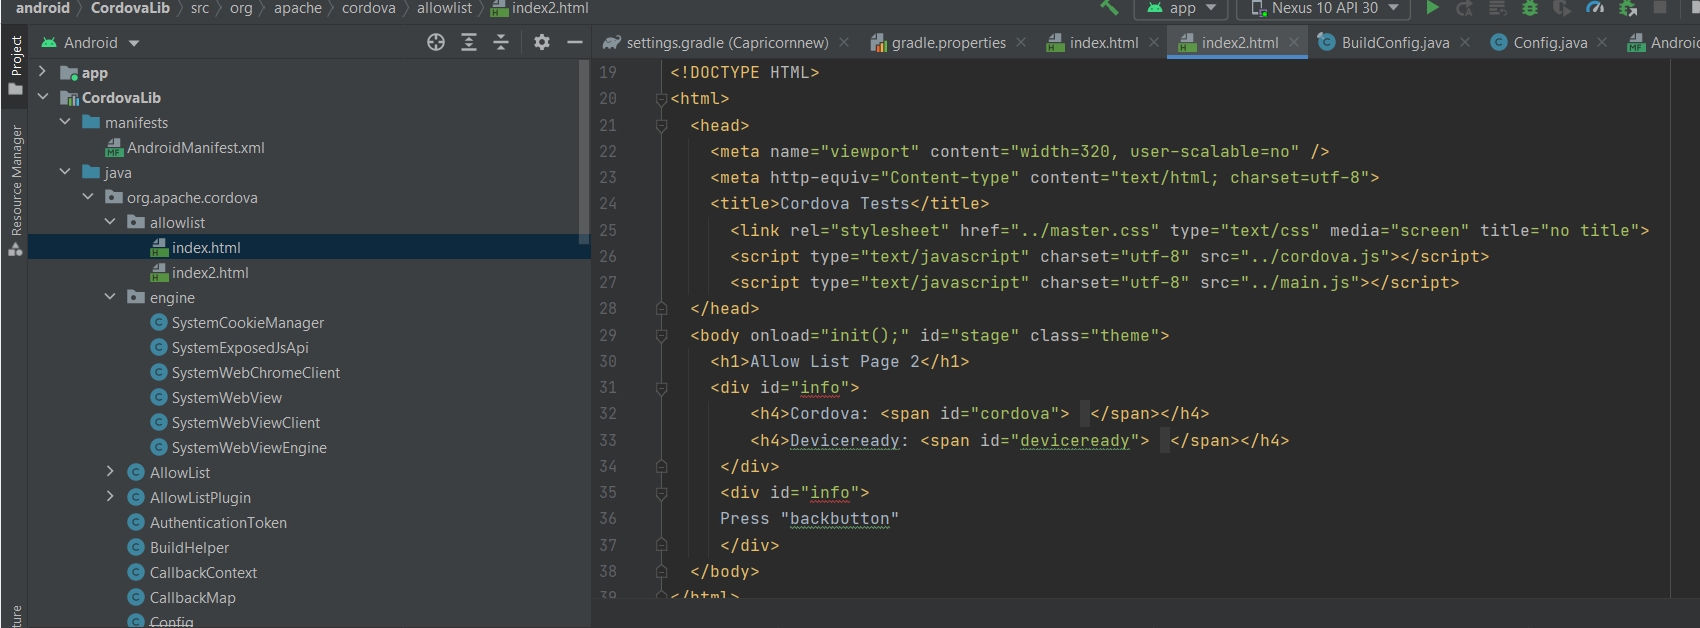1700x628 pixels.
Task: Select AuthenticationToken in the tree
Action: tap(218, 522)
